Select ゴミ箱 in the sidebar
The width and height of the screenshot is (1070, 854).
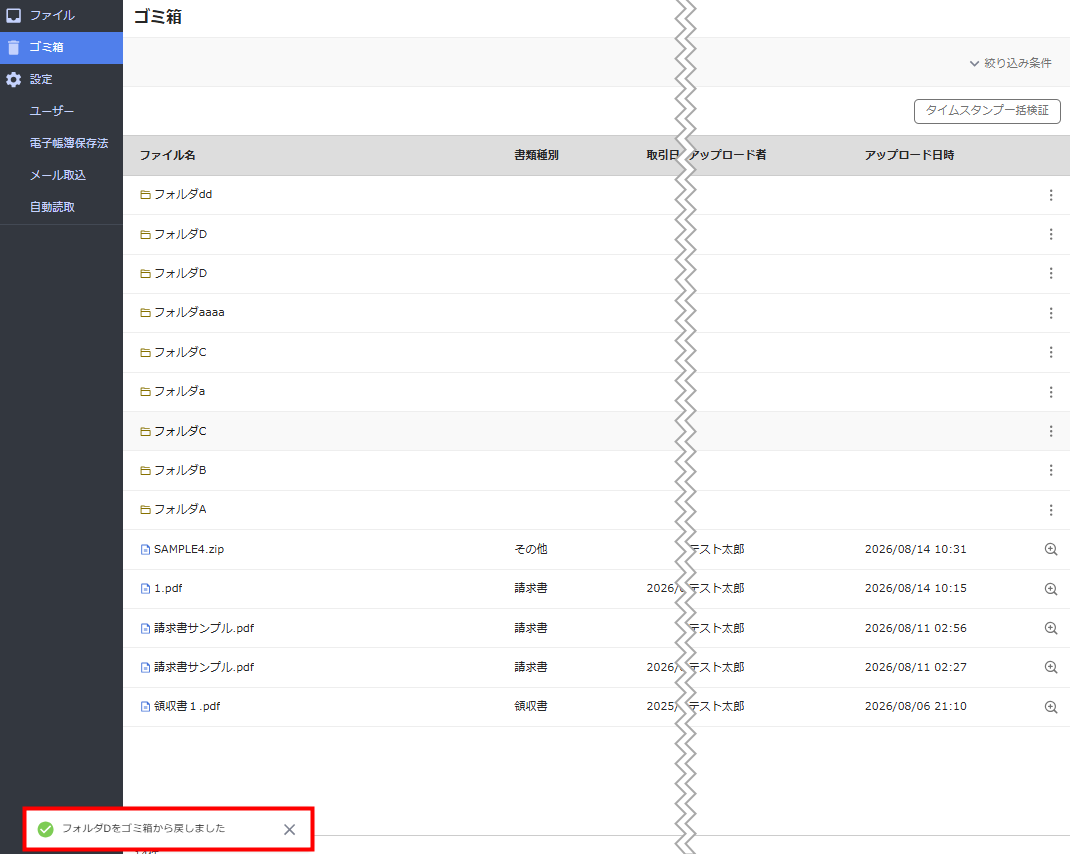pos(61,47)
